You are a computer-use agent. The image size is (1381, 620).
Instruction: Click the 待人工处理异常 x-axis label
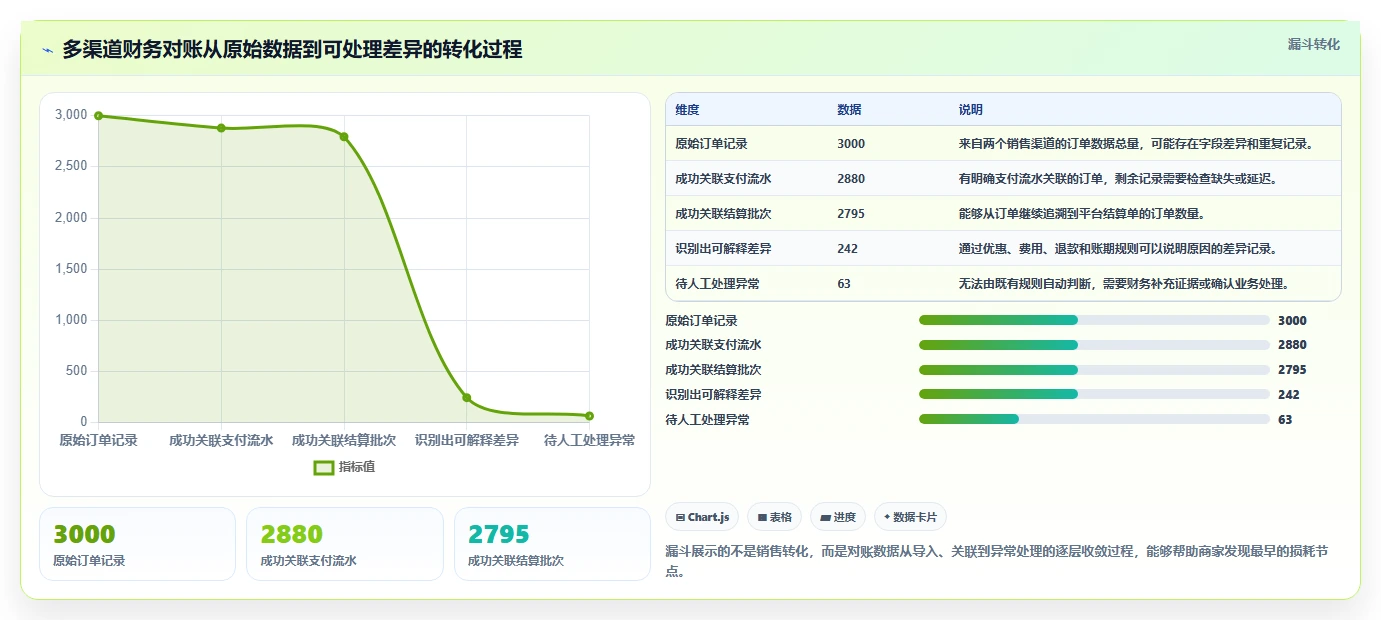[x=589, y=440]
